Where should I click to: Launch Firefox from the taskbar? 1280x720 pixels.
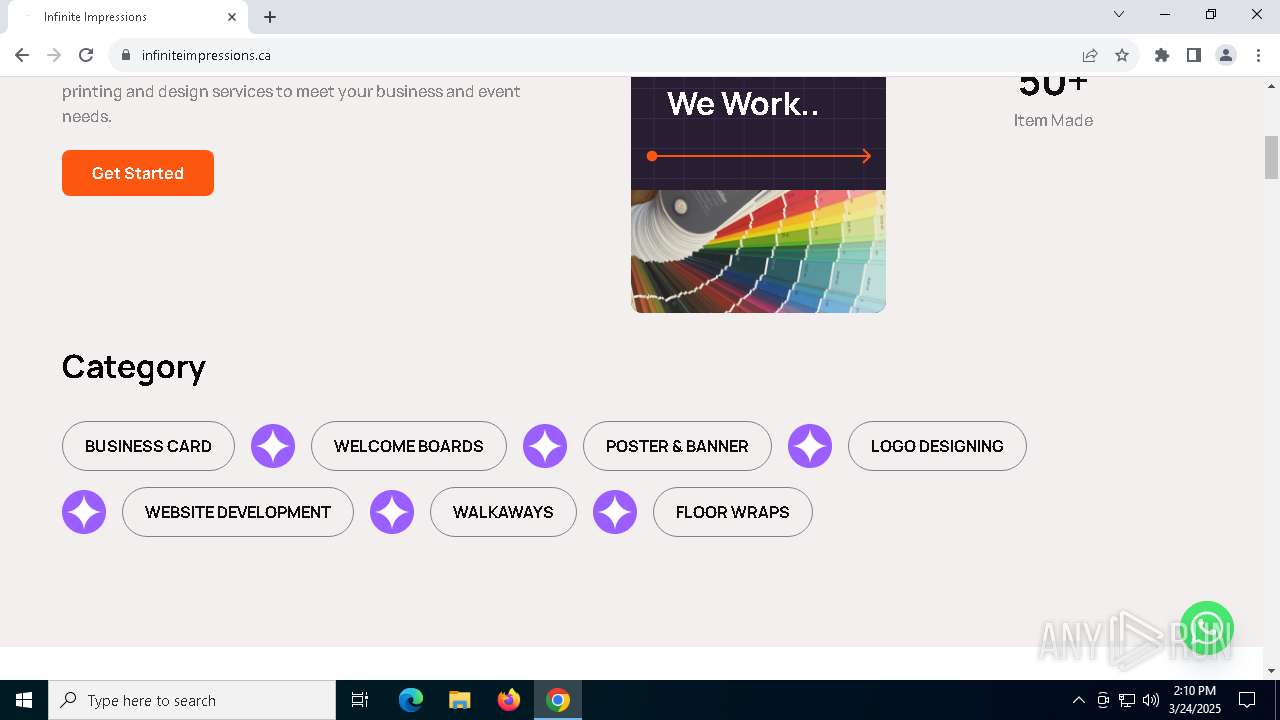pyautogui.click(x=509, y=700)
